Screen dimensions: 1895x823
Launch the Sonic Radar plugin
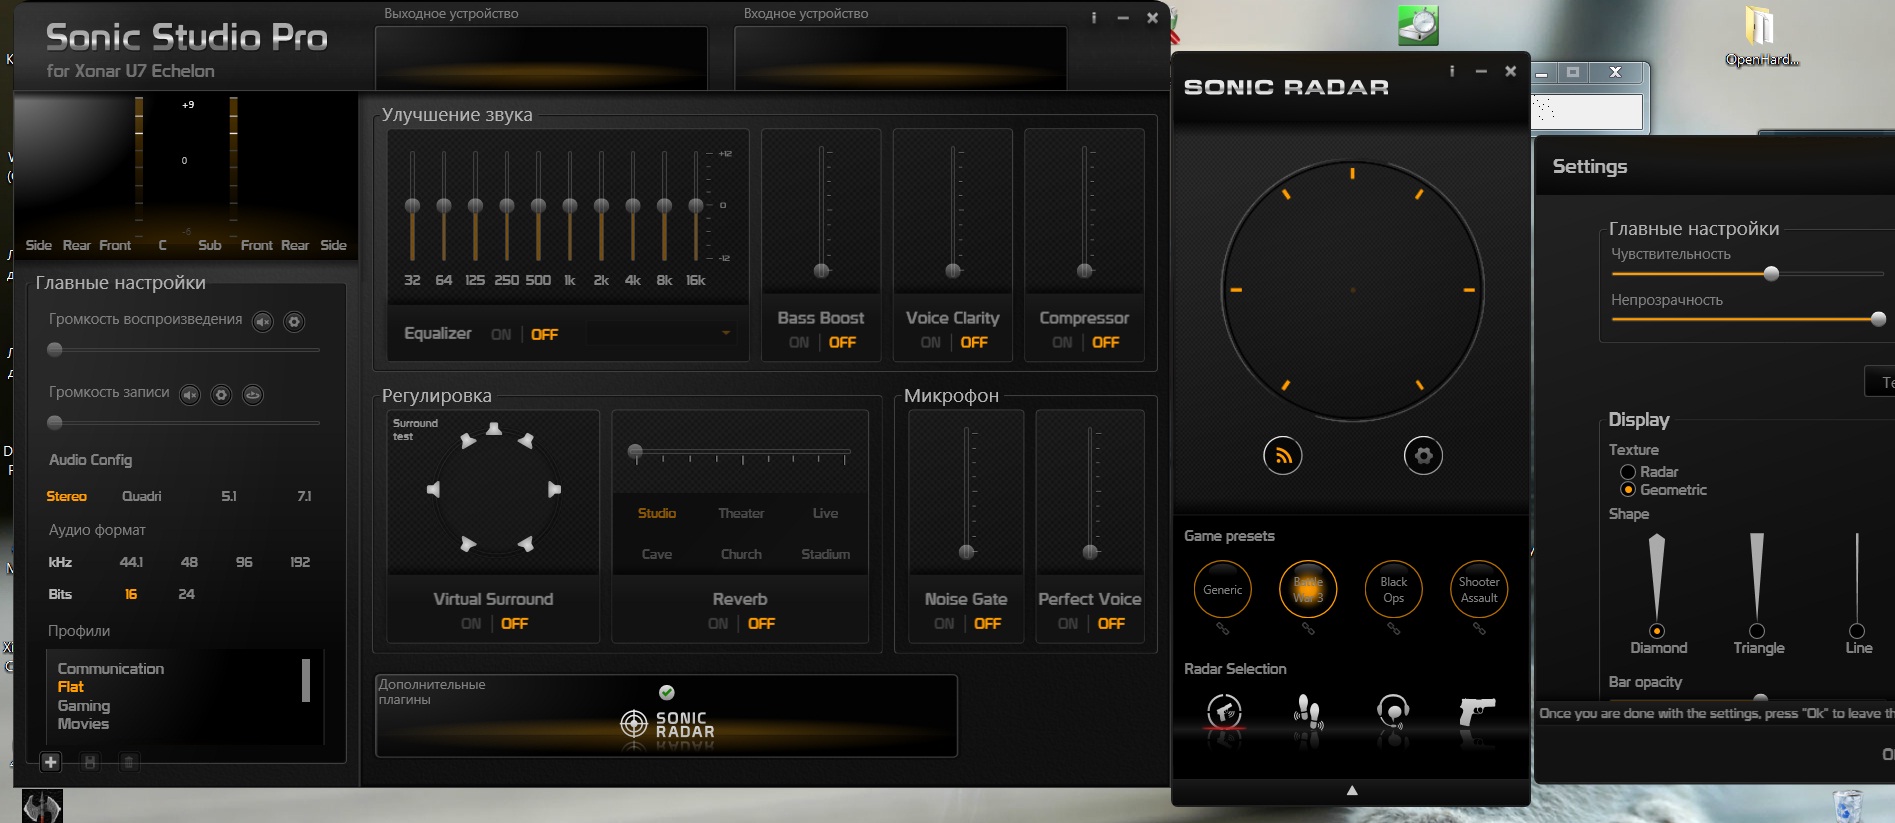coord(667,724)
